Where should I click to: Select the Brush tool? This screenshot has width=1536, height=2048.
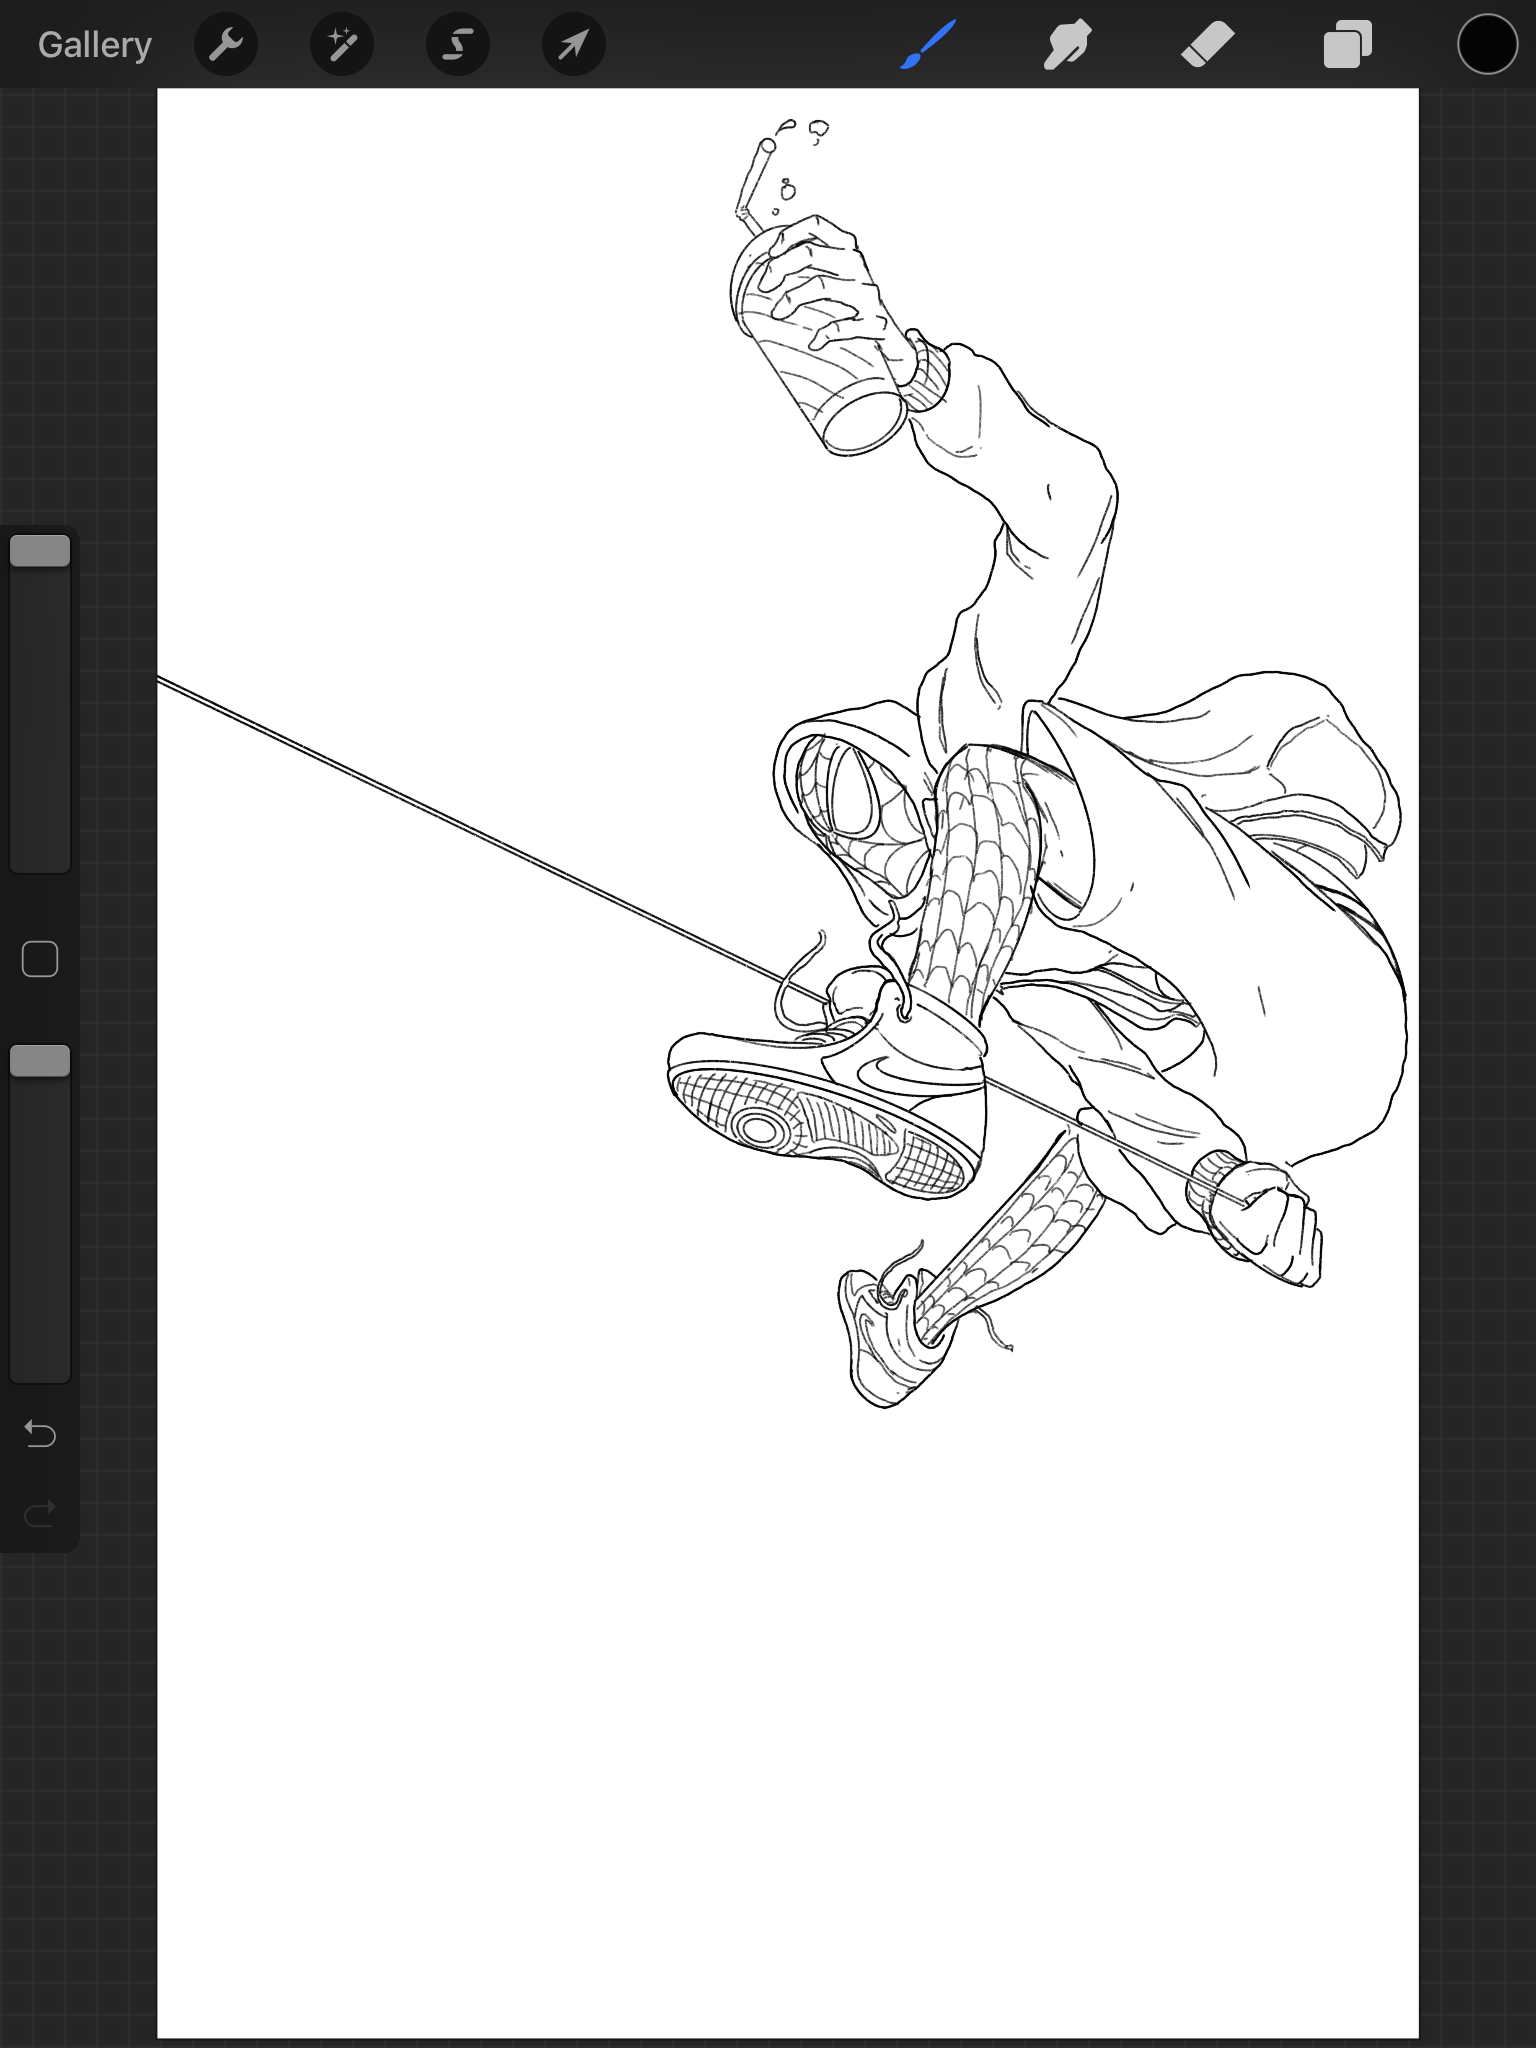coord(928,45)
